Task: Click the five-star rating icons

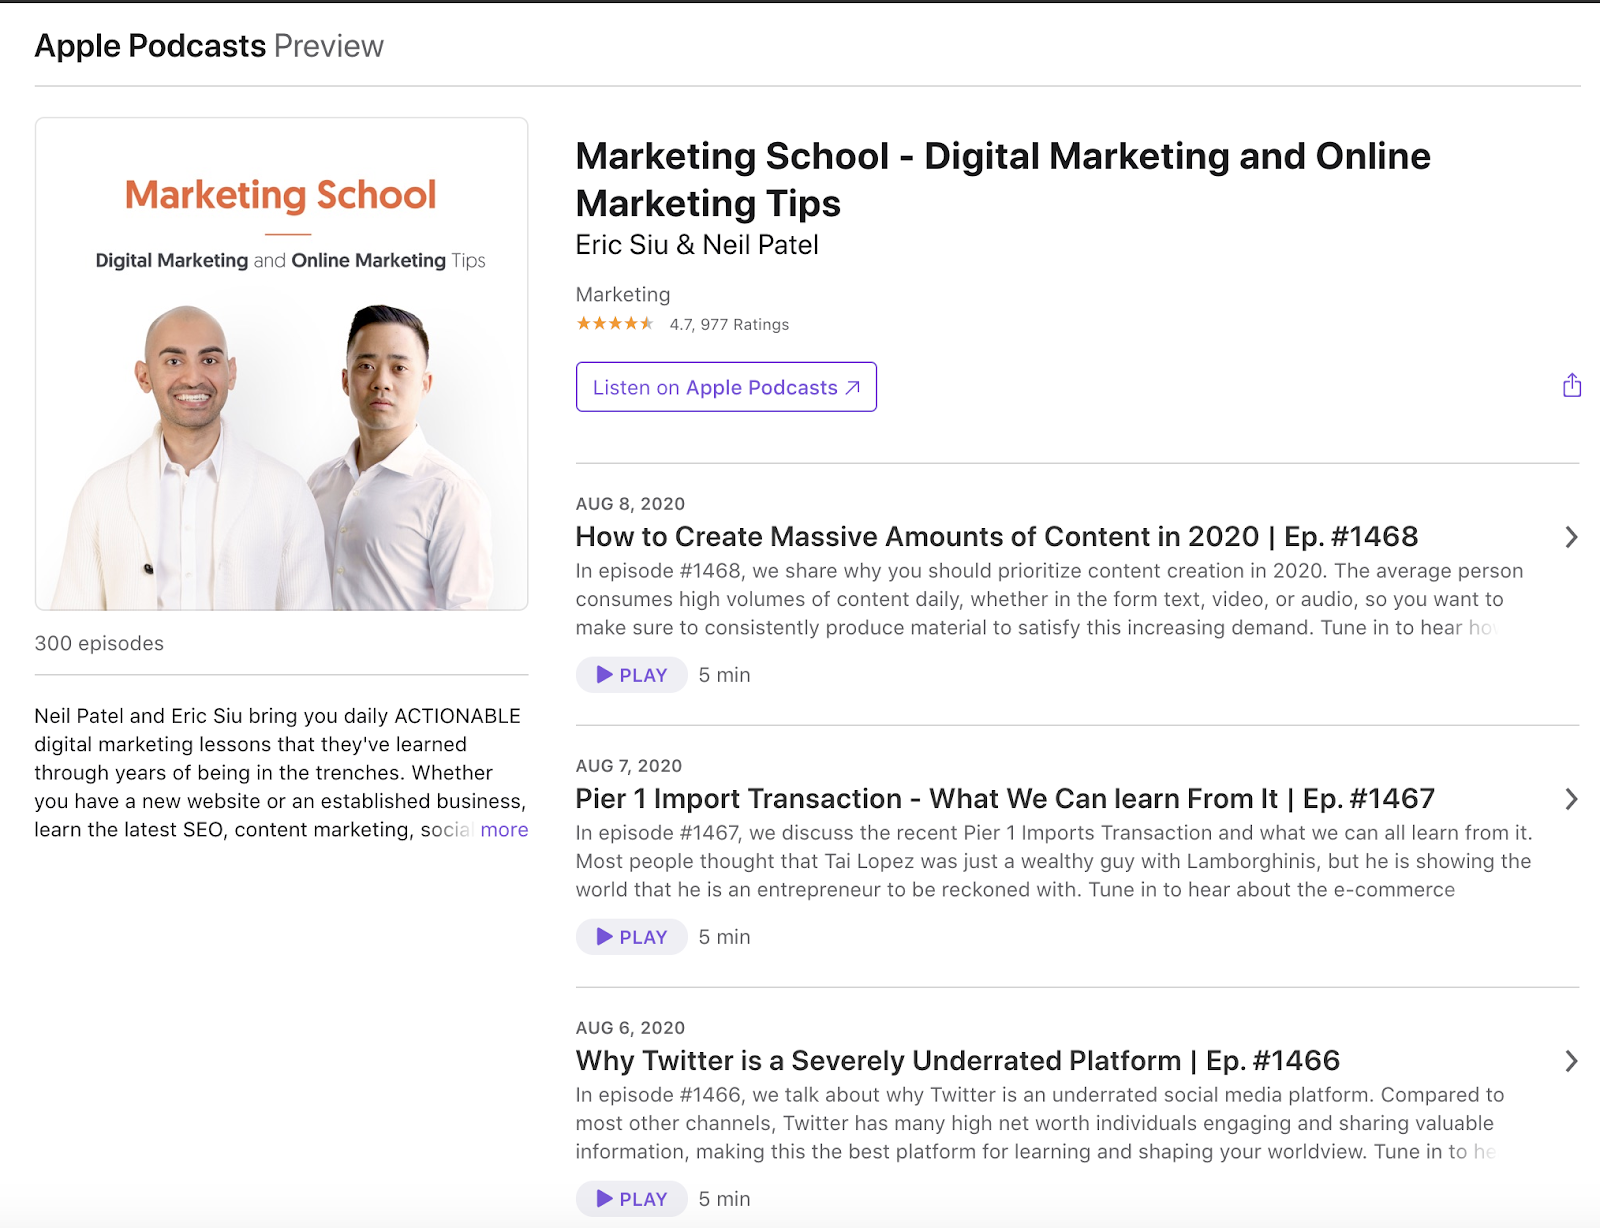Action: pos(615,323)
